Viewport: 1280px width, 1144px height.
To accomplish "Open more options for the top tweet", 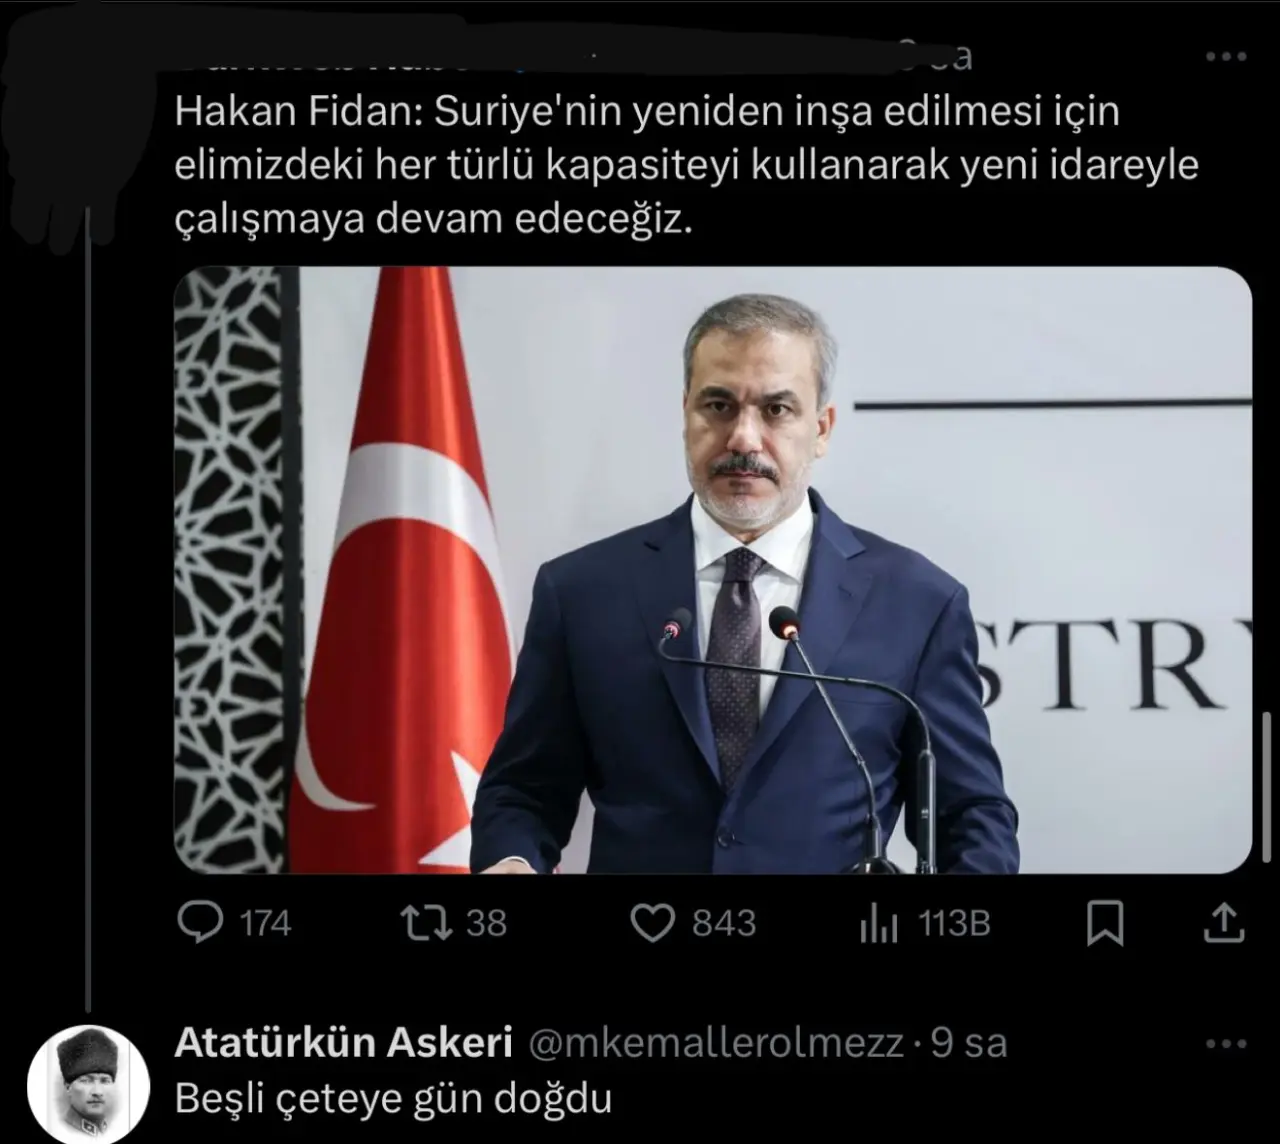I will coord(1226,57).
